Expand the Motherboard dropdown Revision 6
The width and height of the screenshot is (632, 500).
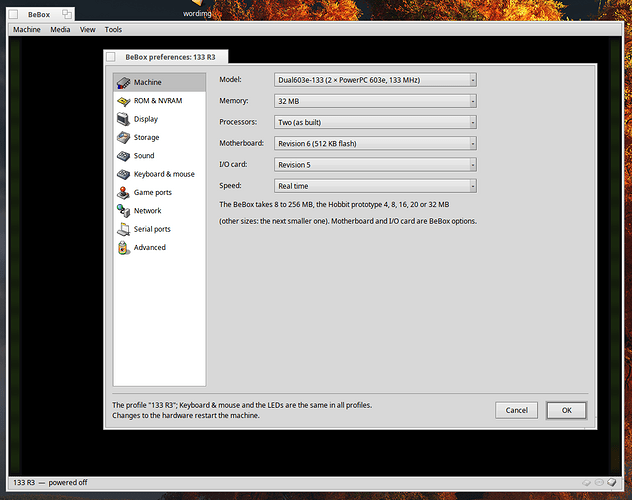[375, 143]
